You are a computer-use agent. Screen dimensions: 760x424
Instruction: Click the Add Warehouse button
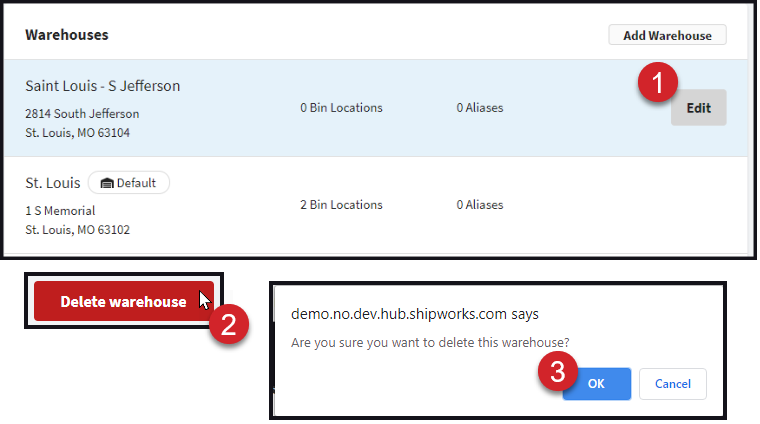tap(667, 35)
